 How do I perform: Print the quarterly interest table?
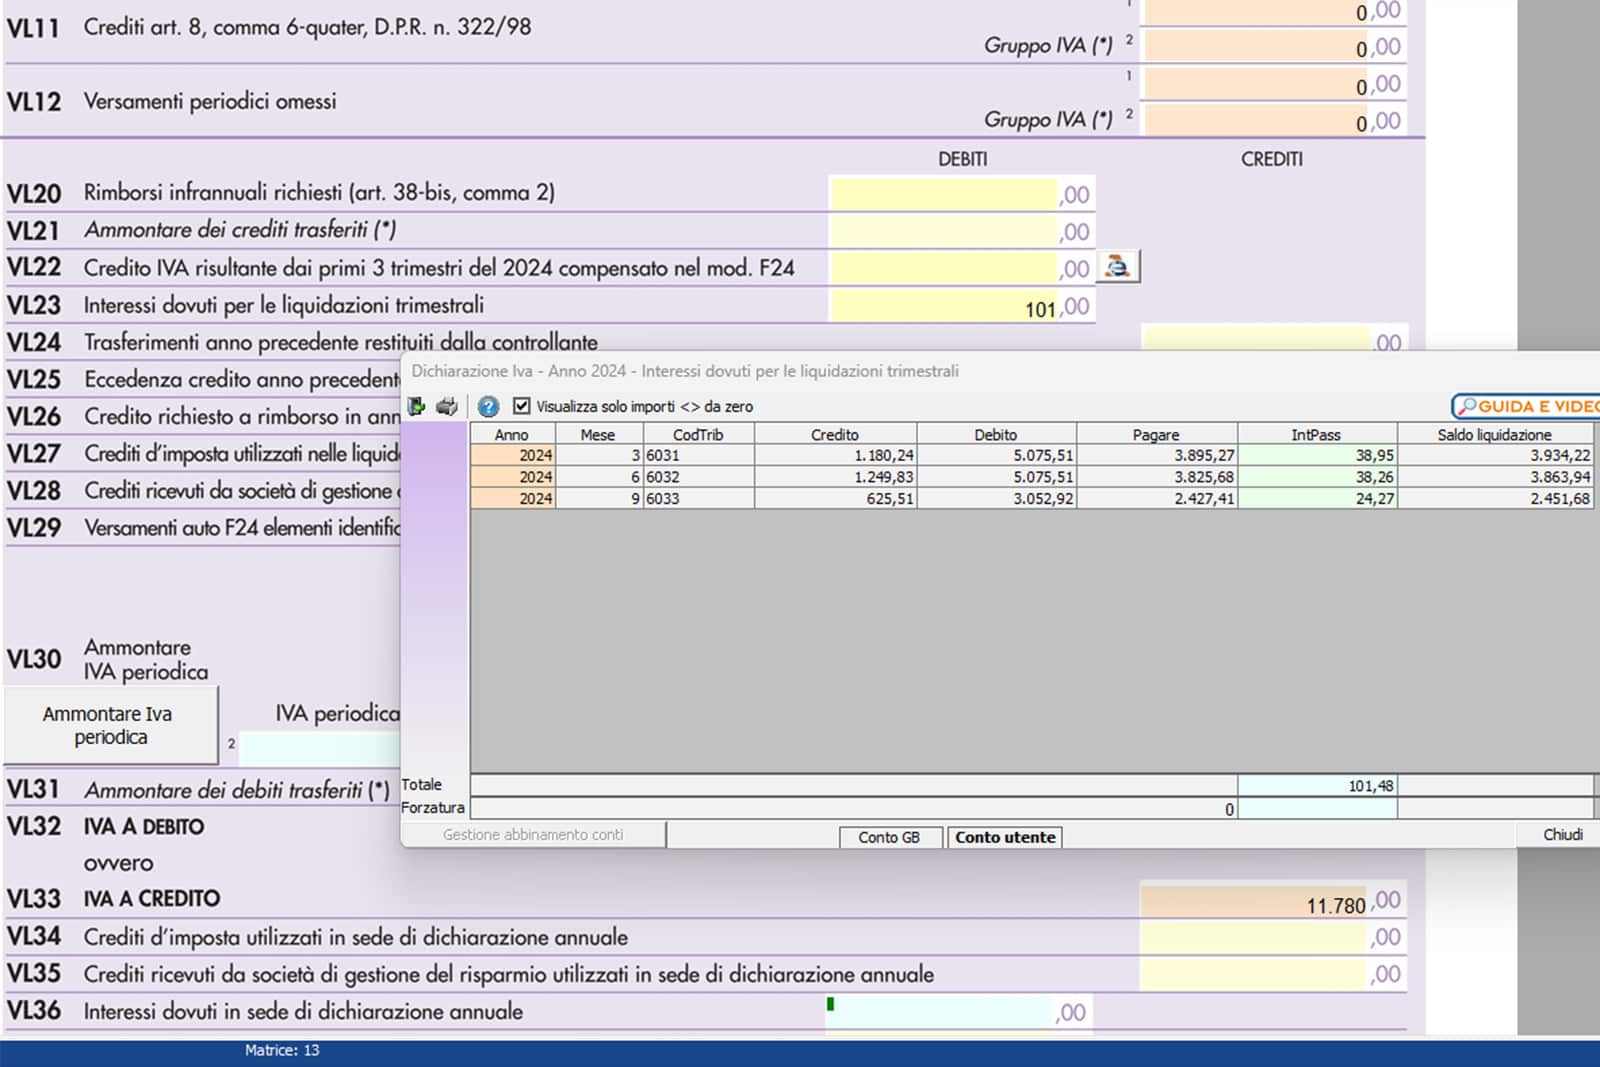point(447,406)
